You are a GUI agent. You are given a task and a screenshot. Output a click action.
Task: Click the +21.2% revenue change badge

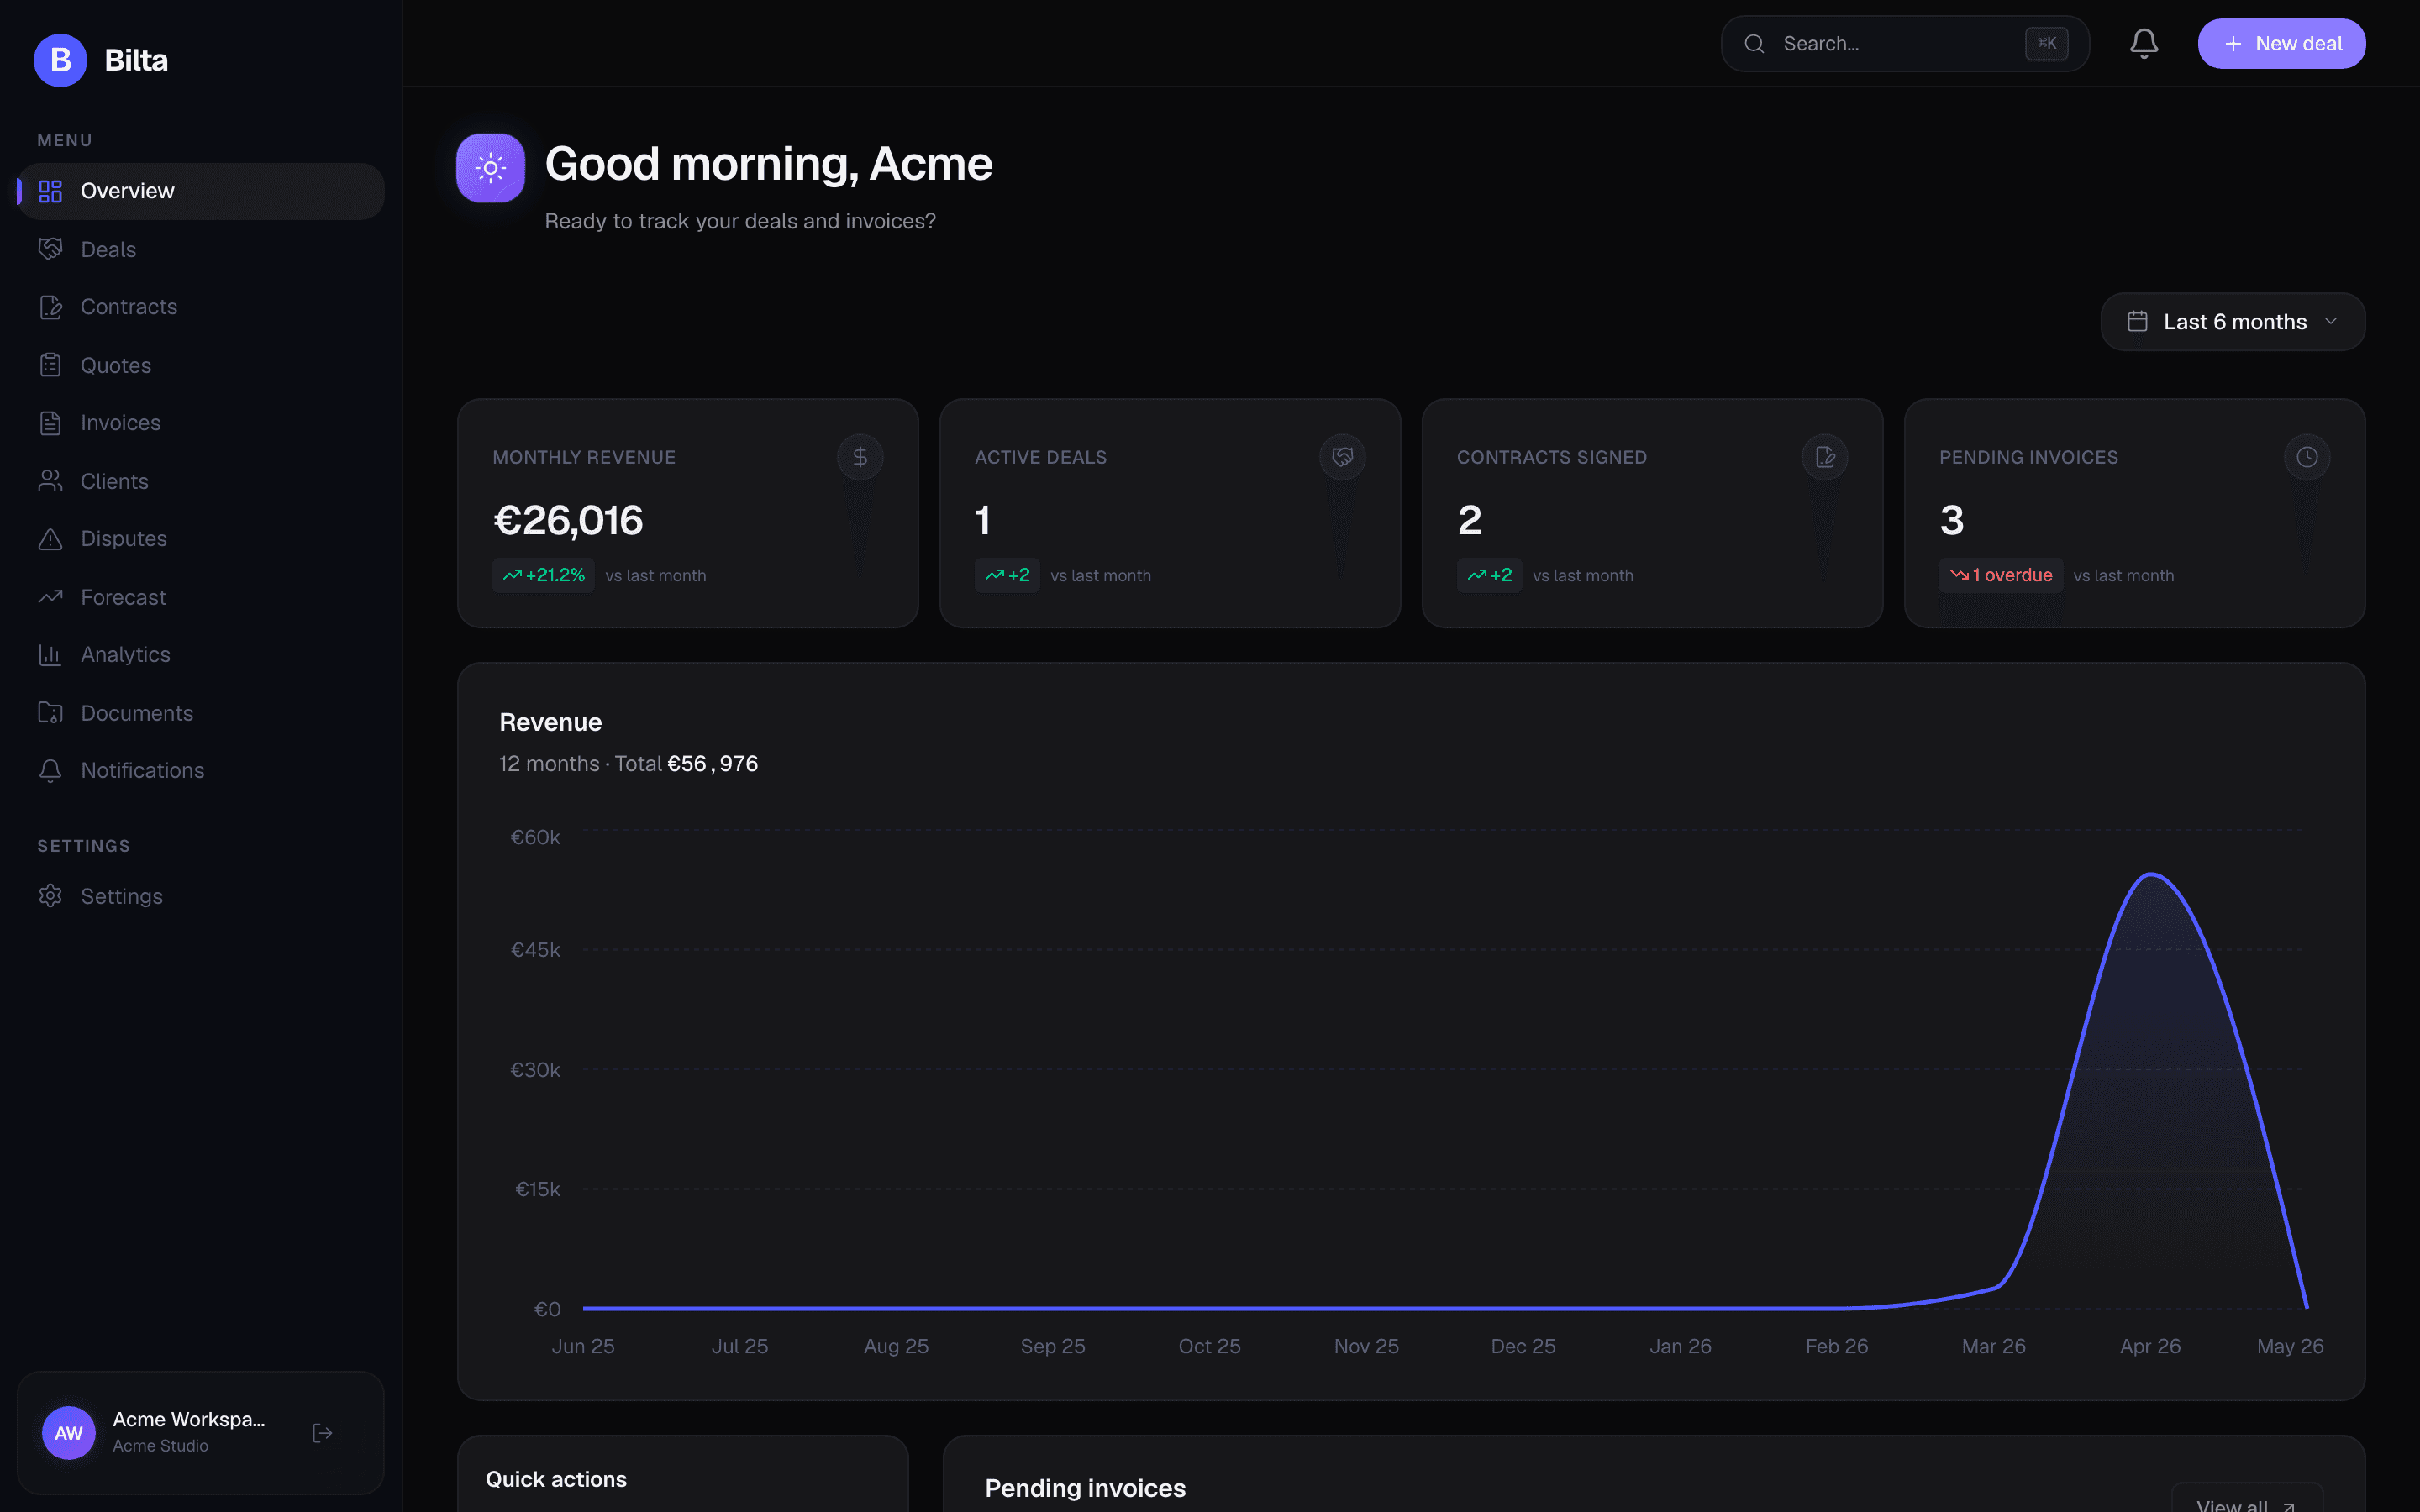pyautogui.click(x=543, y=575)
